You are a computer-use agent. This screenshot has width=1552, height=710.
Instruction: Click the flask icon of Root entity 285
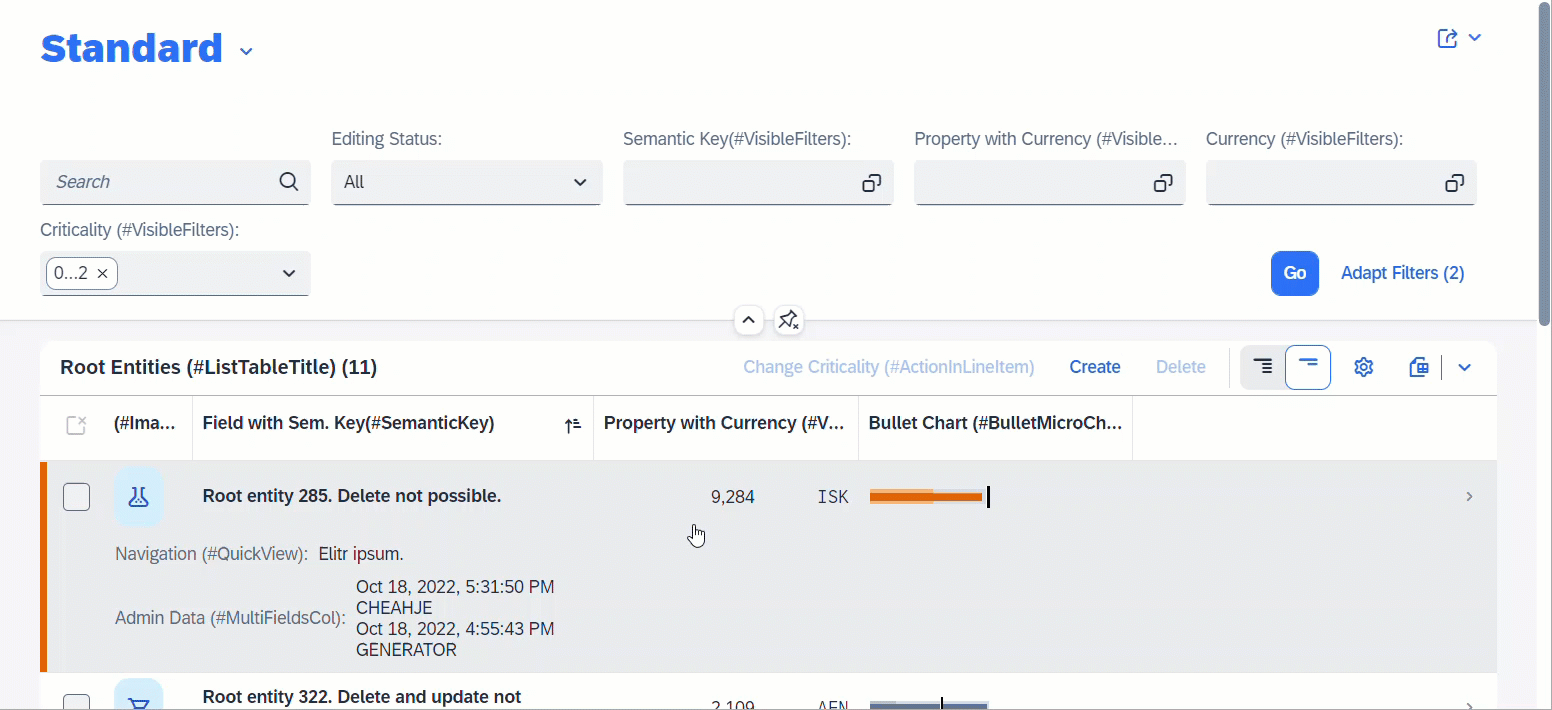point(139,496)
